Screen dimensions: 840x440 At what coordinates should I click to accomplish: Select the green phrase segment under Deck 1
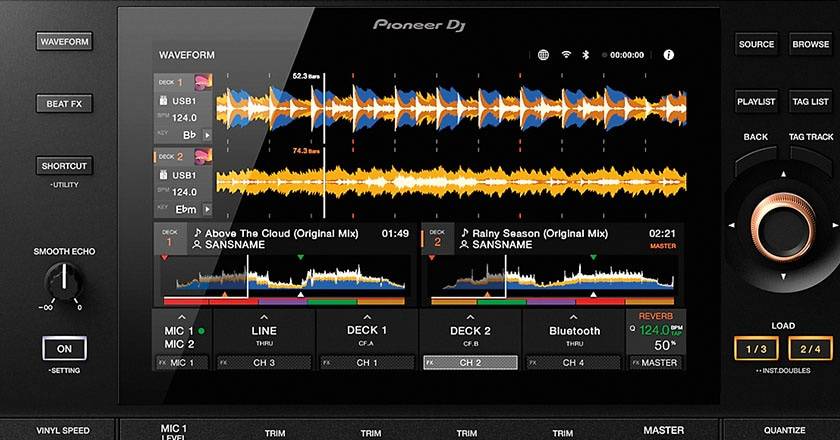coord(332,302)
